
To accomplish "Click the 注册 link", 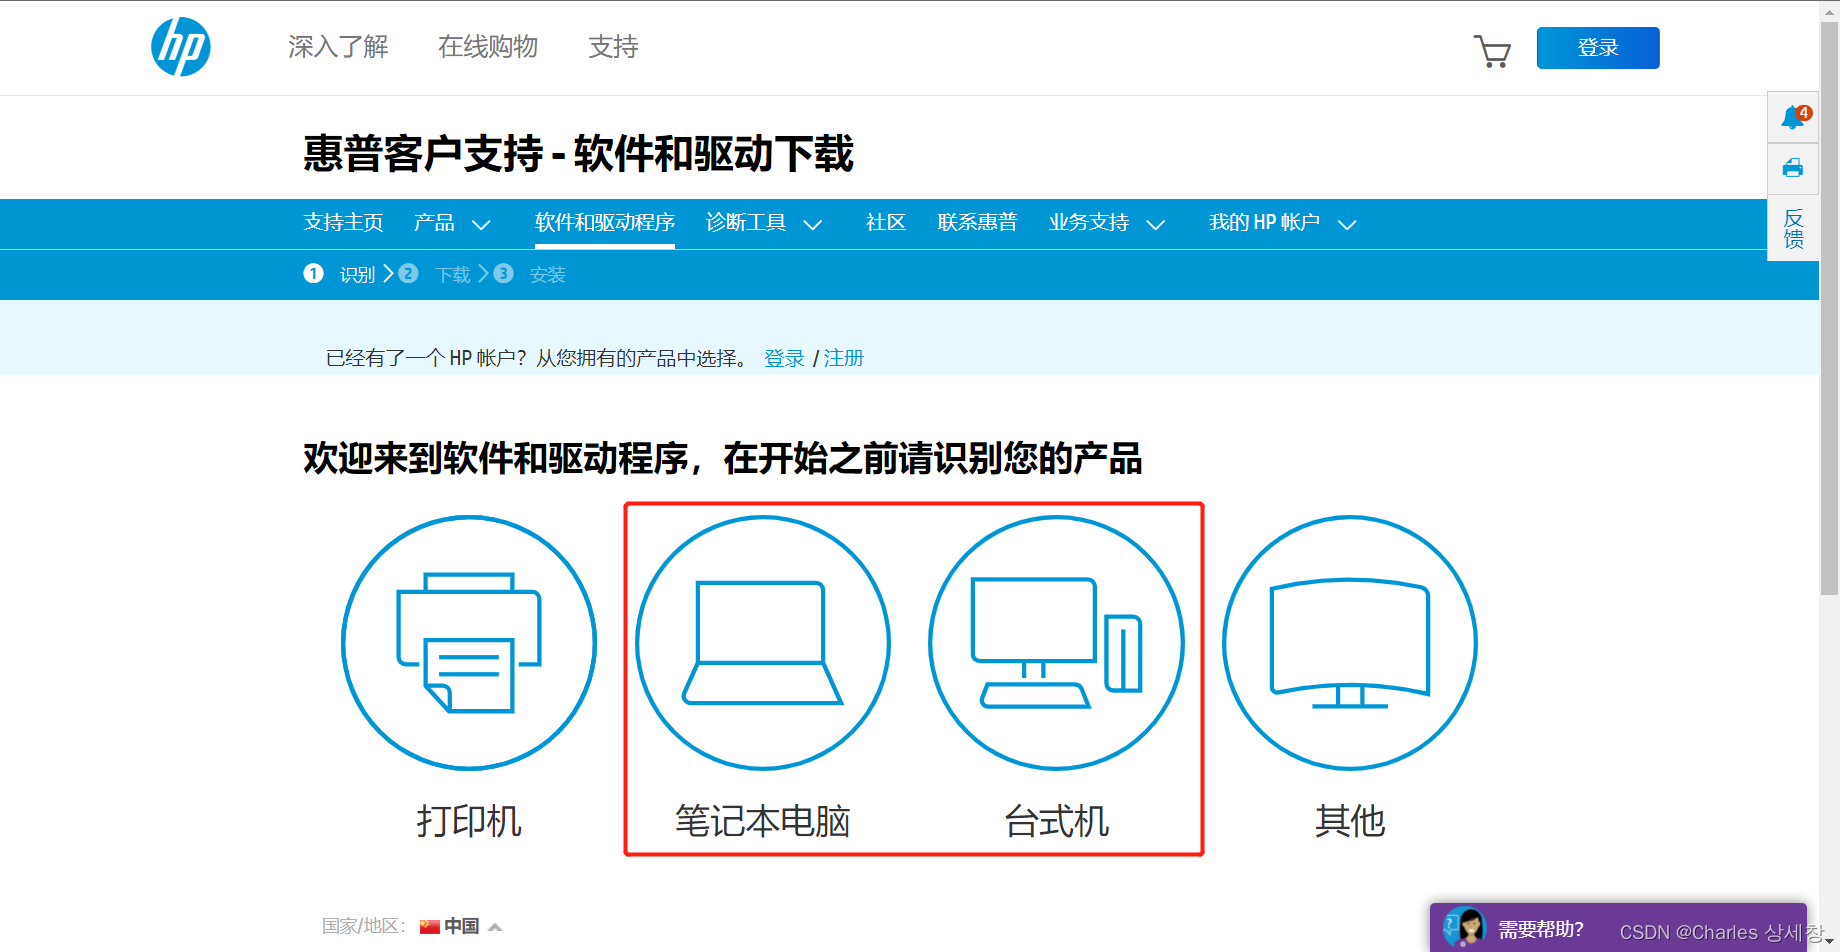I will click(x=843, y=358).
